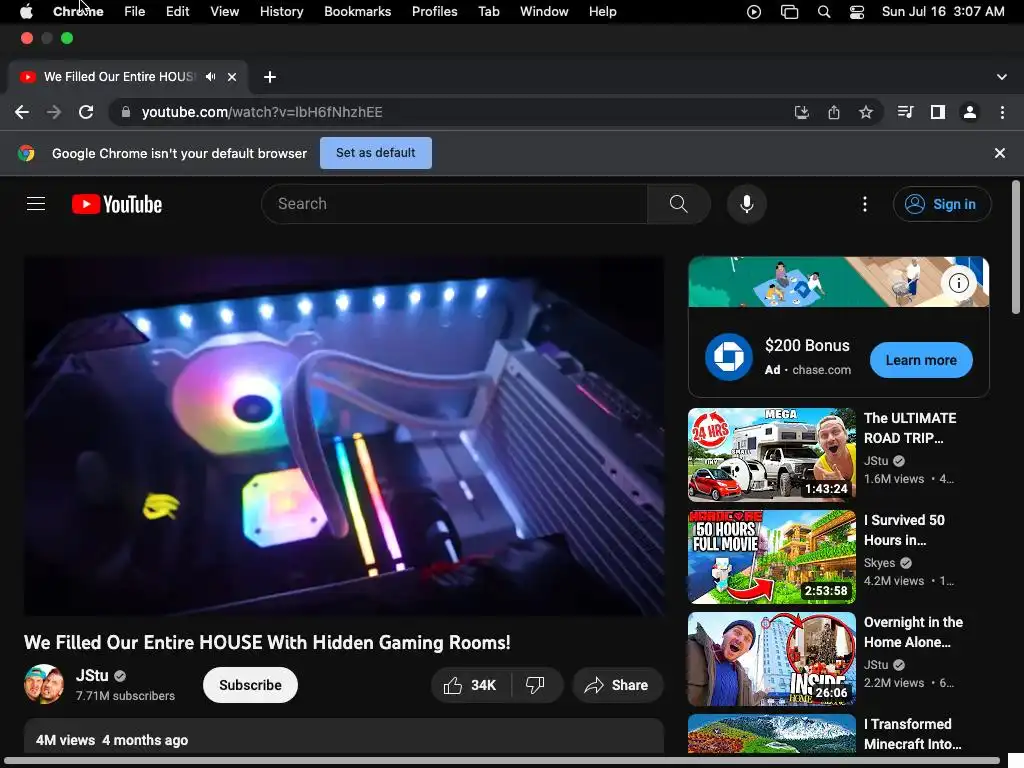
Task: Click Skyes channel name
Action: click(x=880, y=562)
